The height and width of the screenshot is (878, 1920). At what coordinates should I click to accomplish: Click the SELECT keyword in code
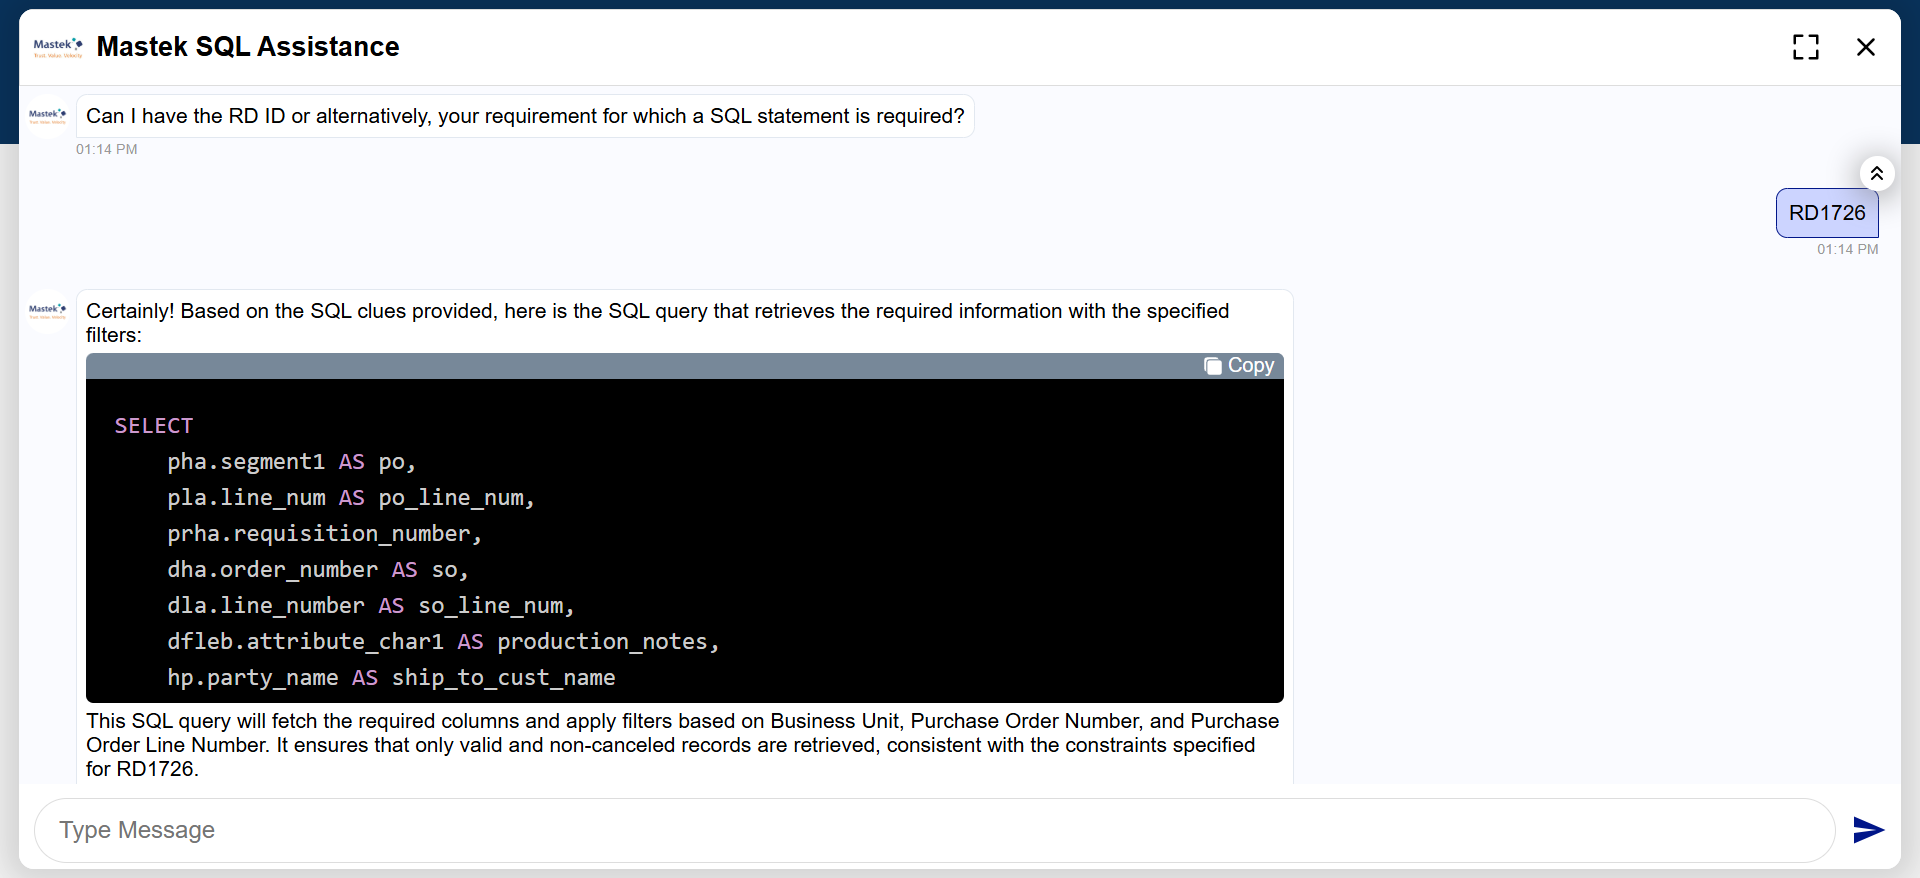point(154,426)
